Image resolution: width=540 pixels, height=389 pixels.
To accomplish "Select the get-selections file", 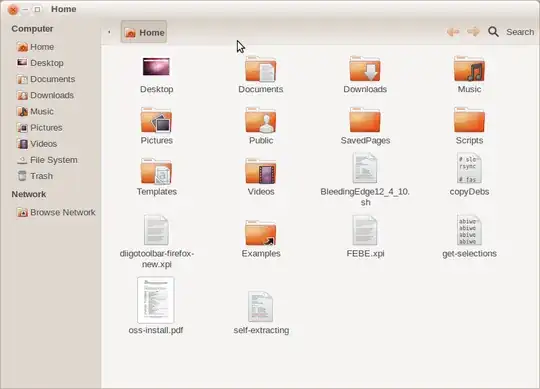I will point(469,230).
